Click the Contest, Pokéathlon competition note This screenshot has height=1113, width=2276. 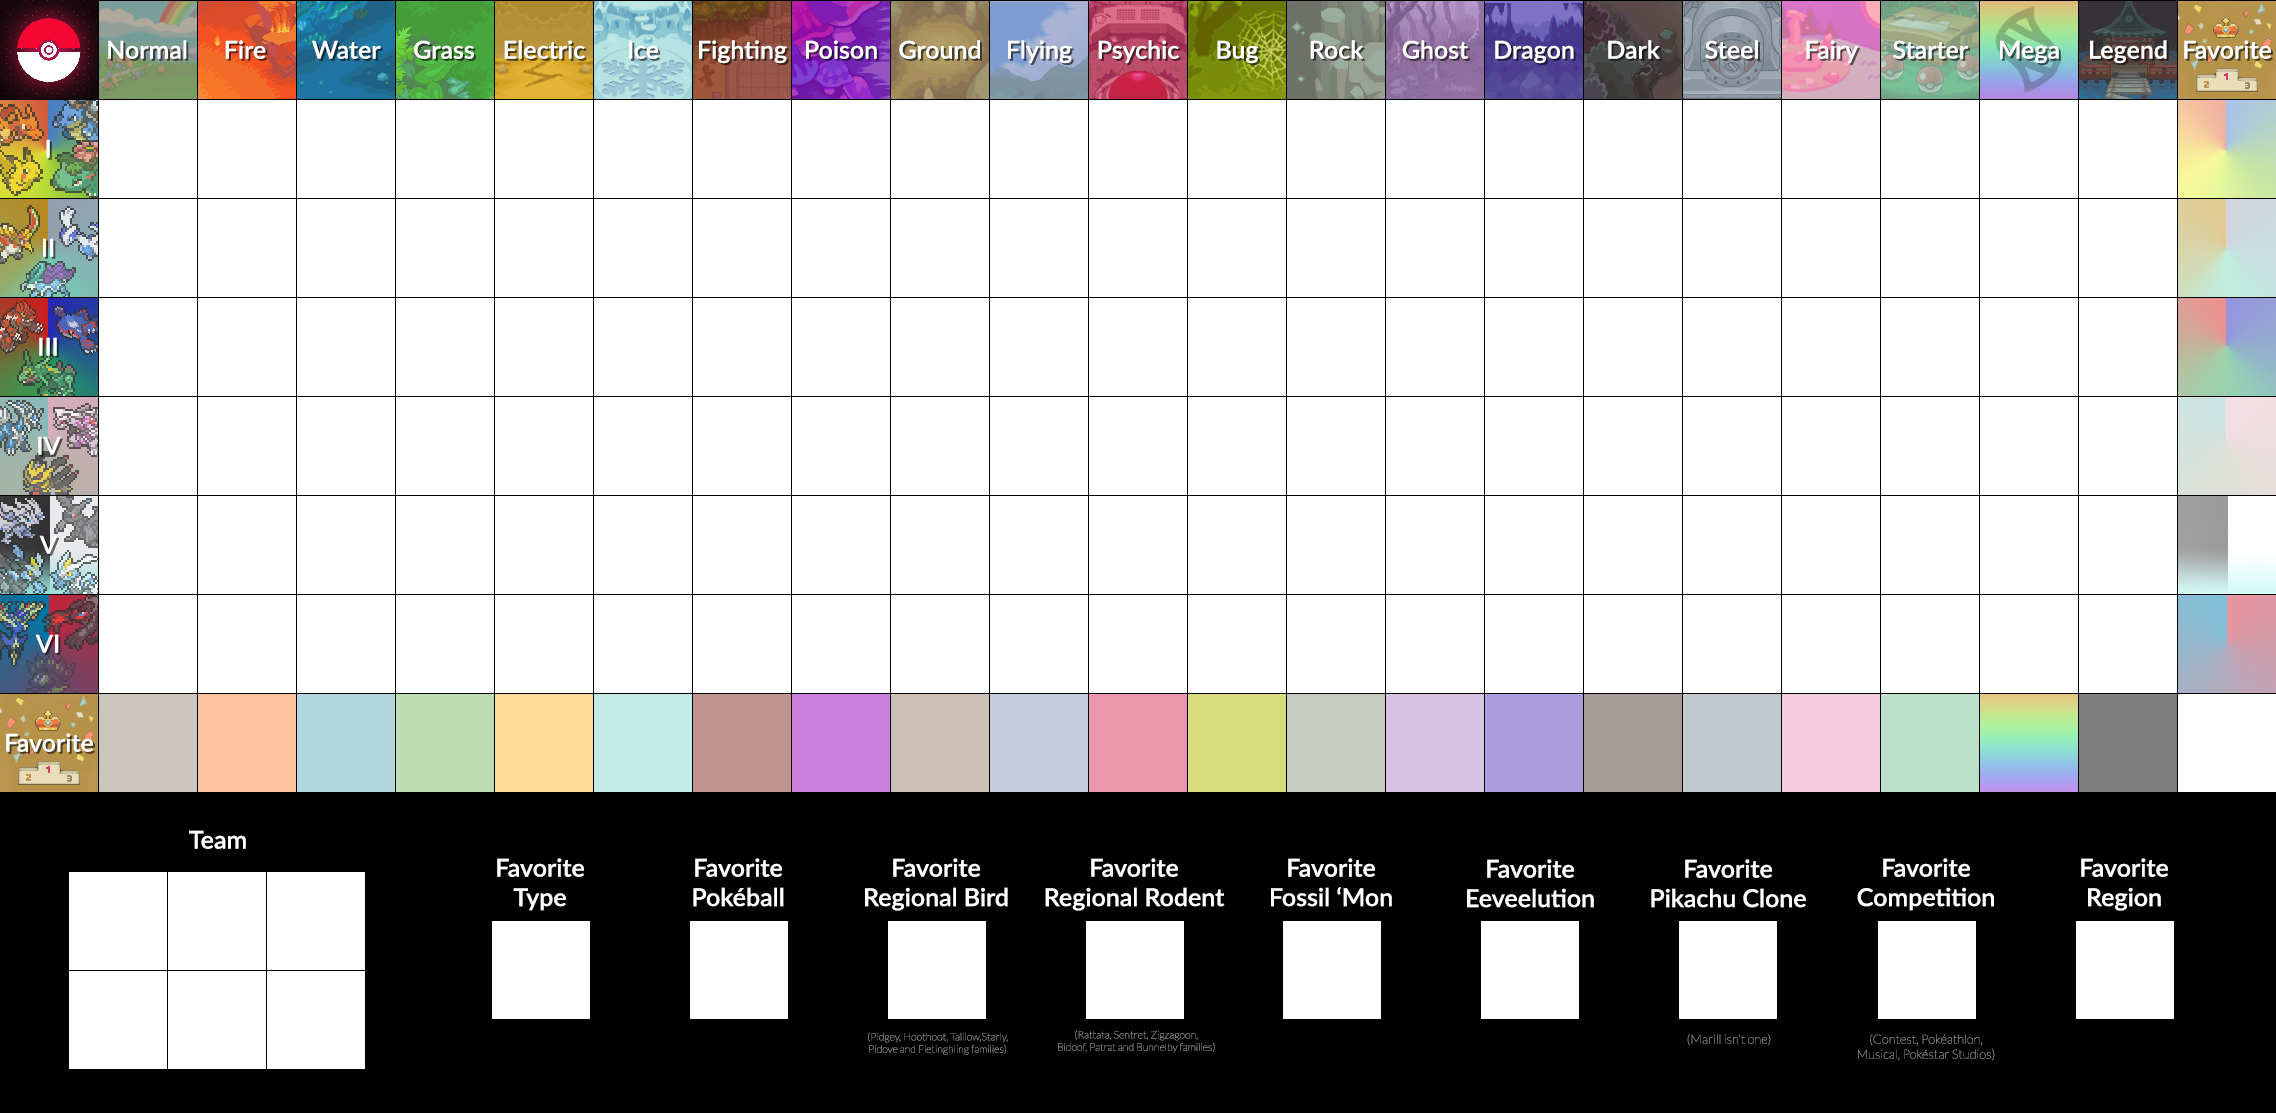coord(1926,1047)
